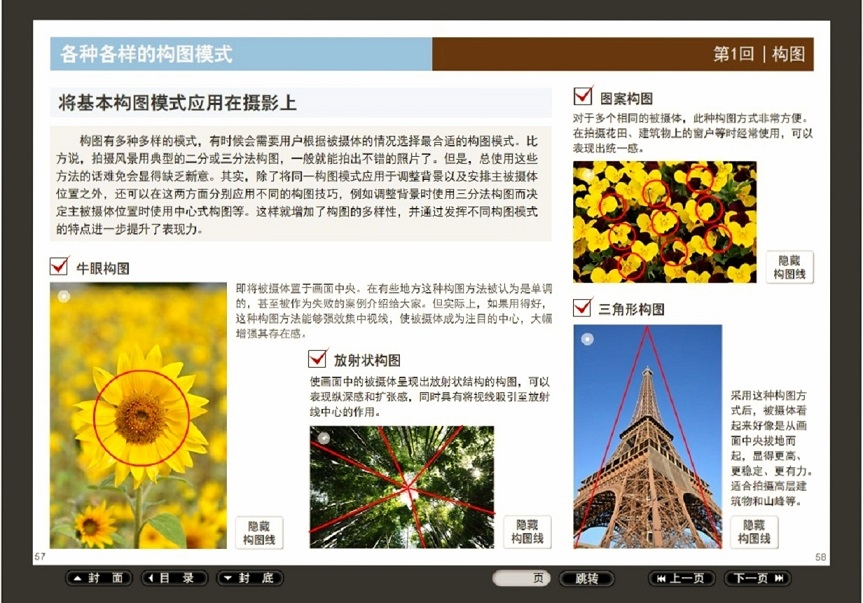Jump to back cover with 封底 button
Screen dimensions: 863x603
pyautogui.click(x=249, y=578)
